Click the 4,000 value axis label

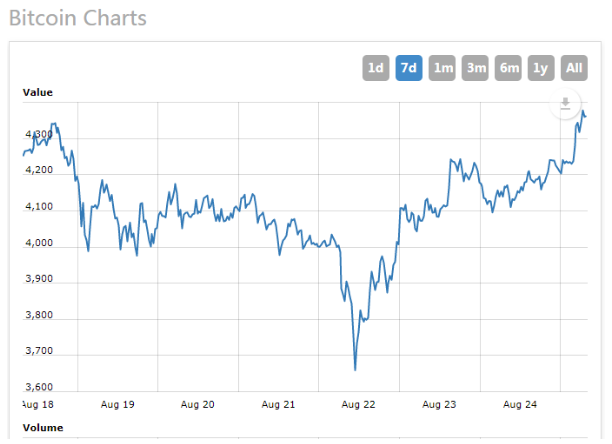point(37,244)
